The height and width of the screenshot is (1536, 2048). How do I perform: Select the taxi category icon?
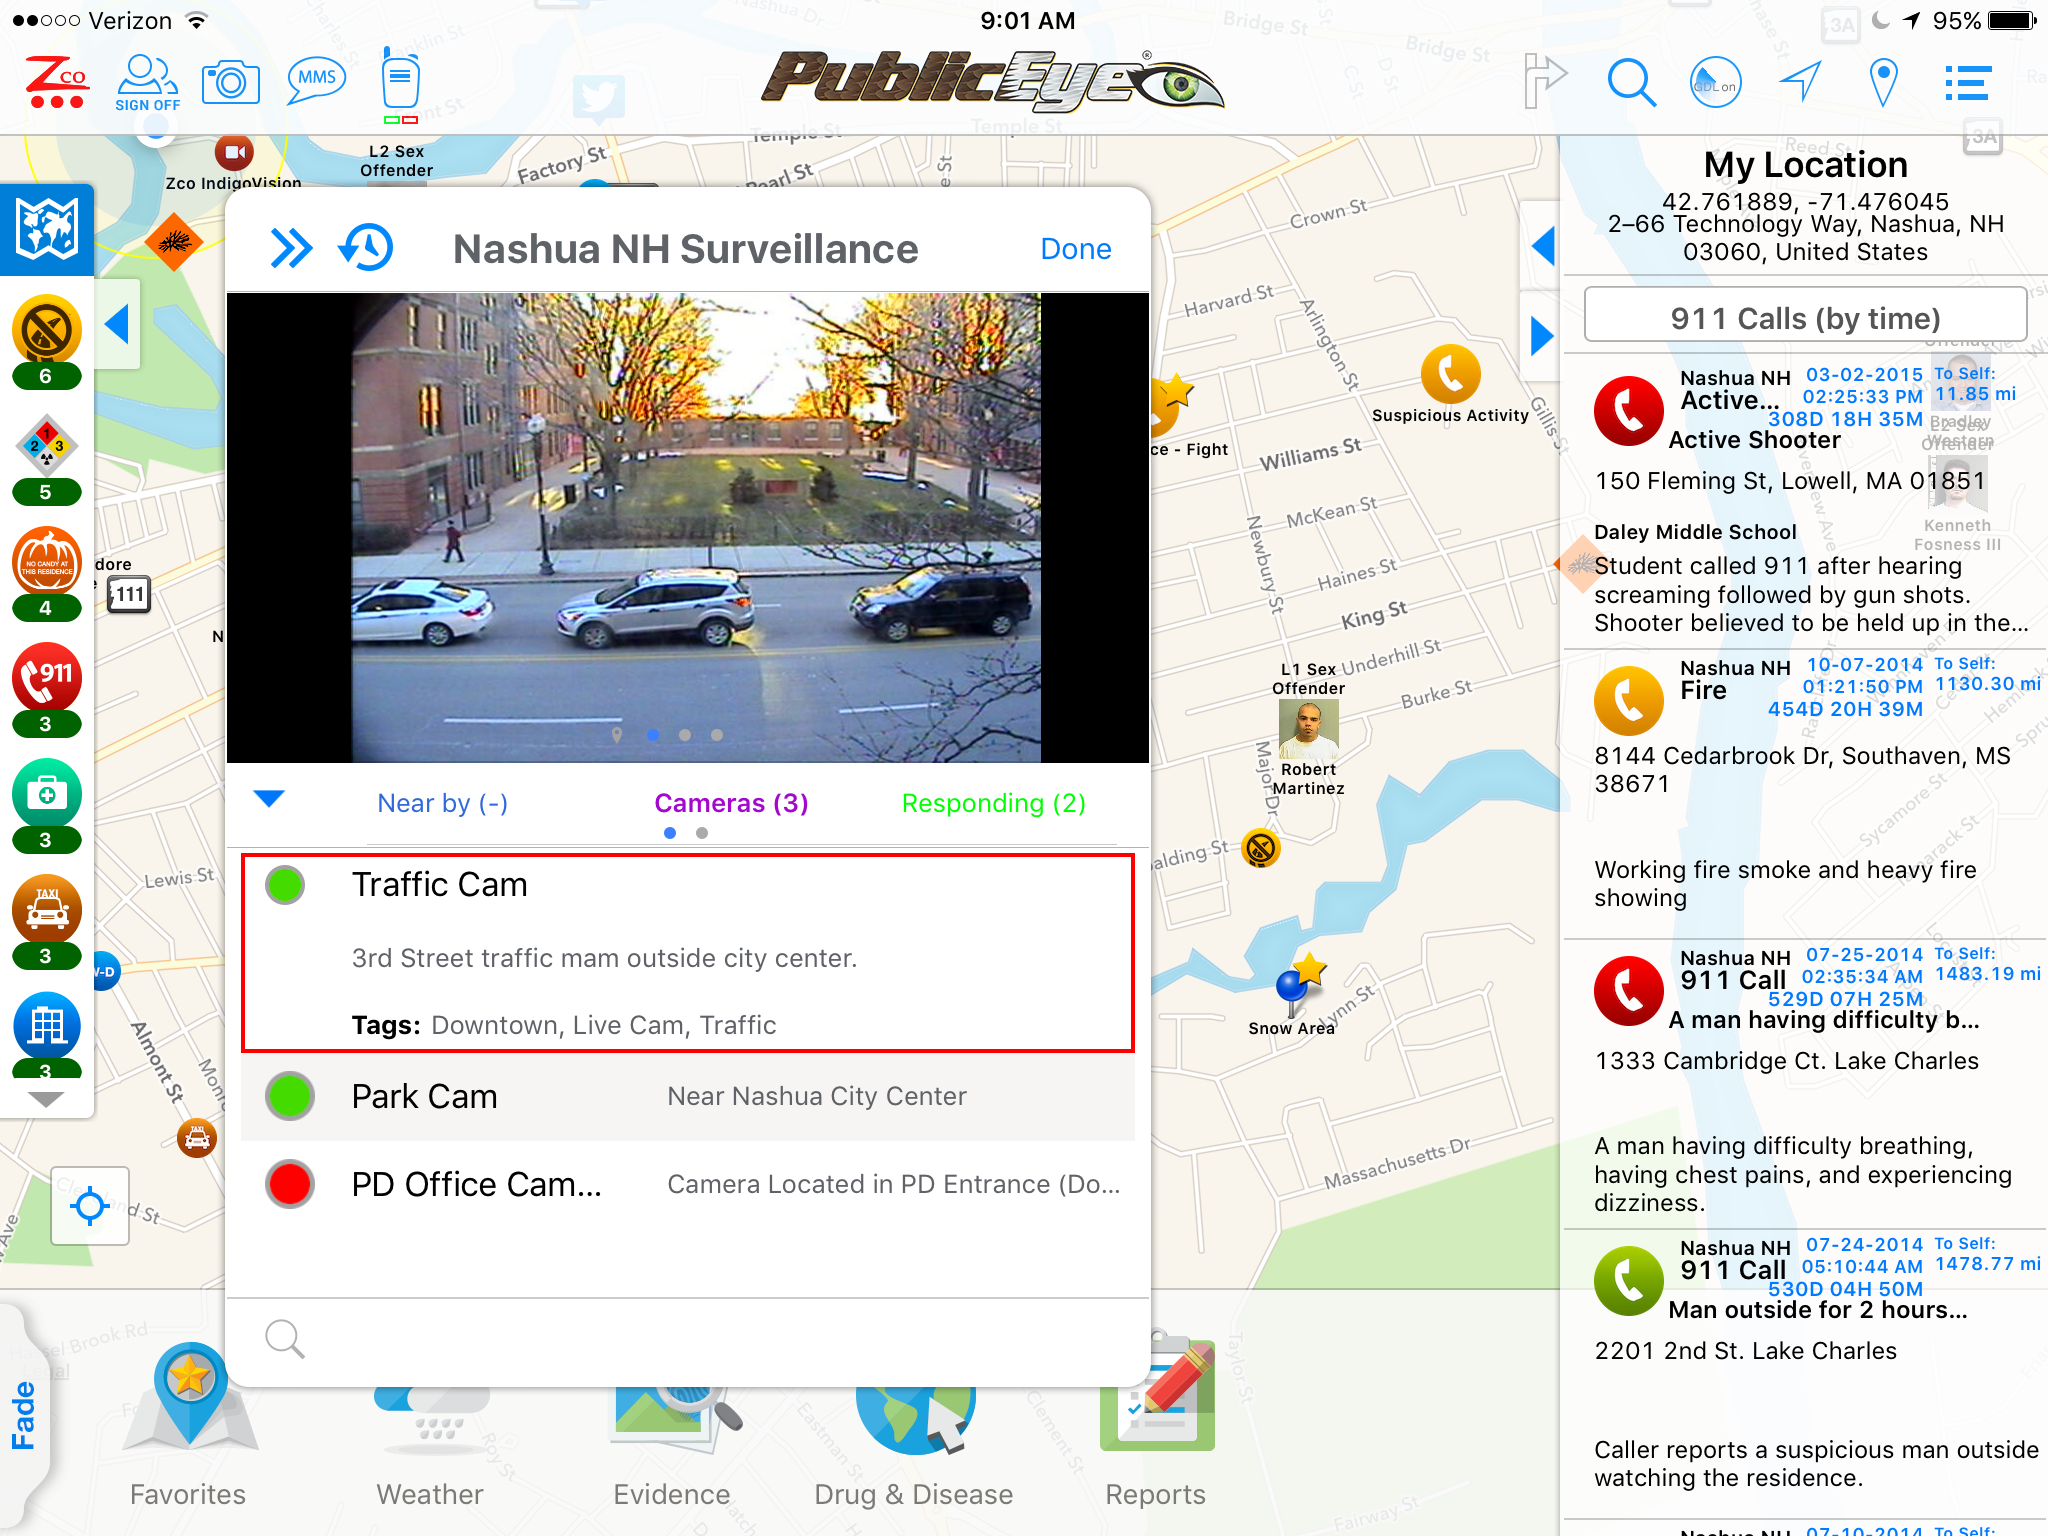46,922
